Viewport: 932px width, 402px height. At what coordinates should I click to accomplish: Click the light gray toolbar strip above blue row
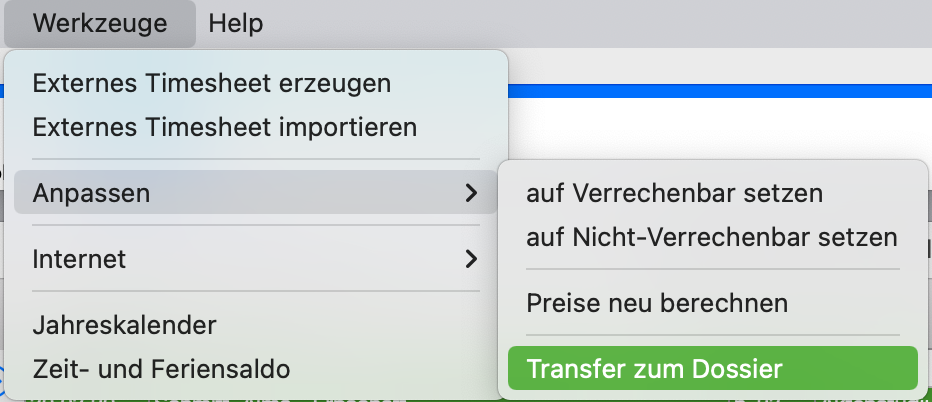point(719,66)
